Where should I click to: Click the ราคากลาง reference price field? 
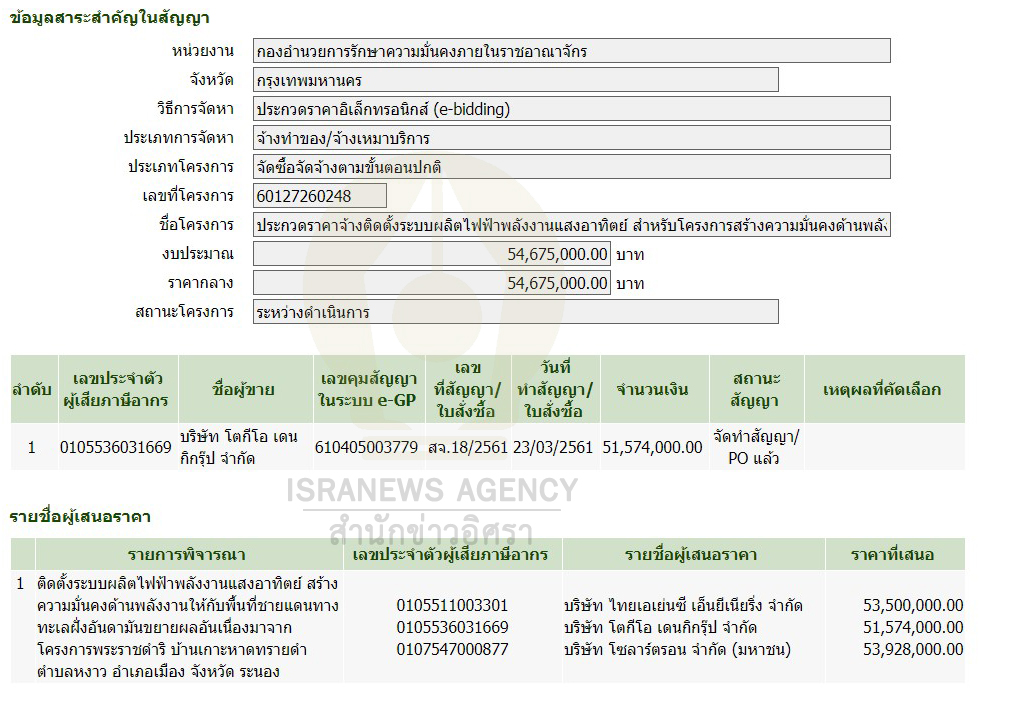point(431,283)
